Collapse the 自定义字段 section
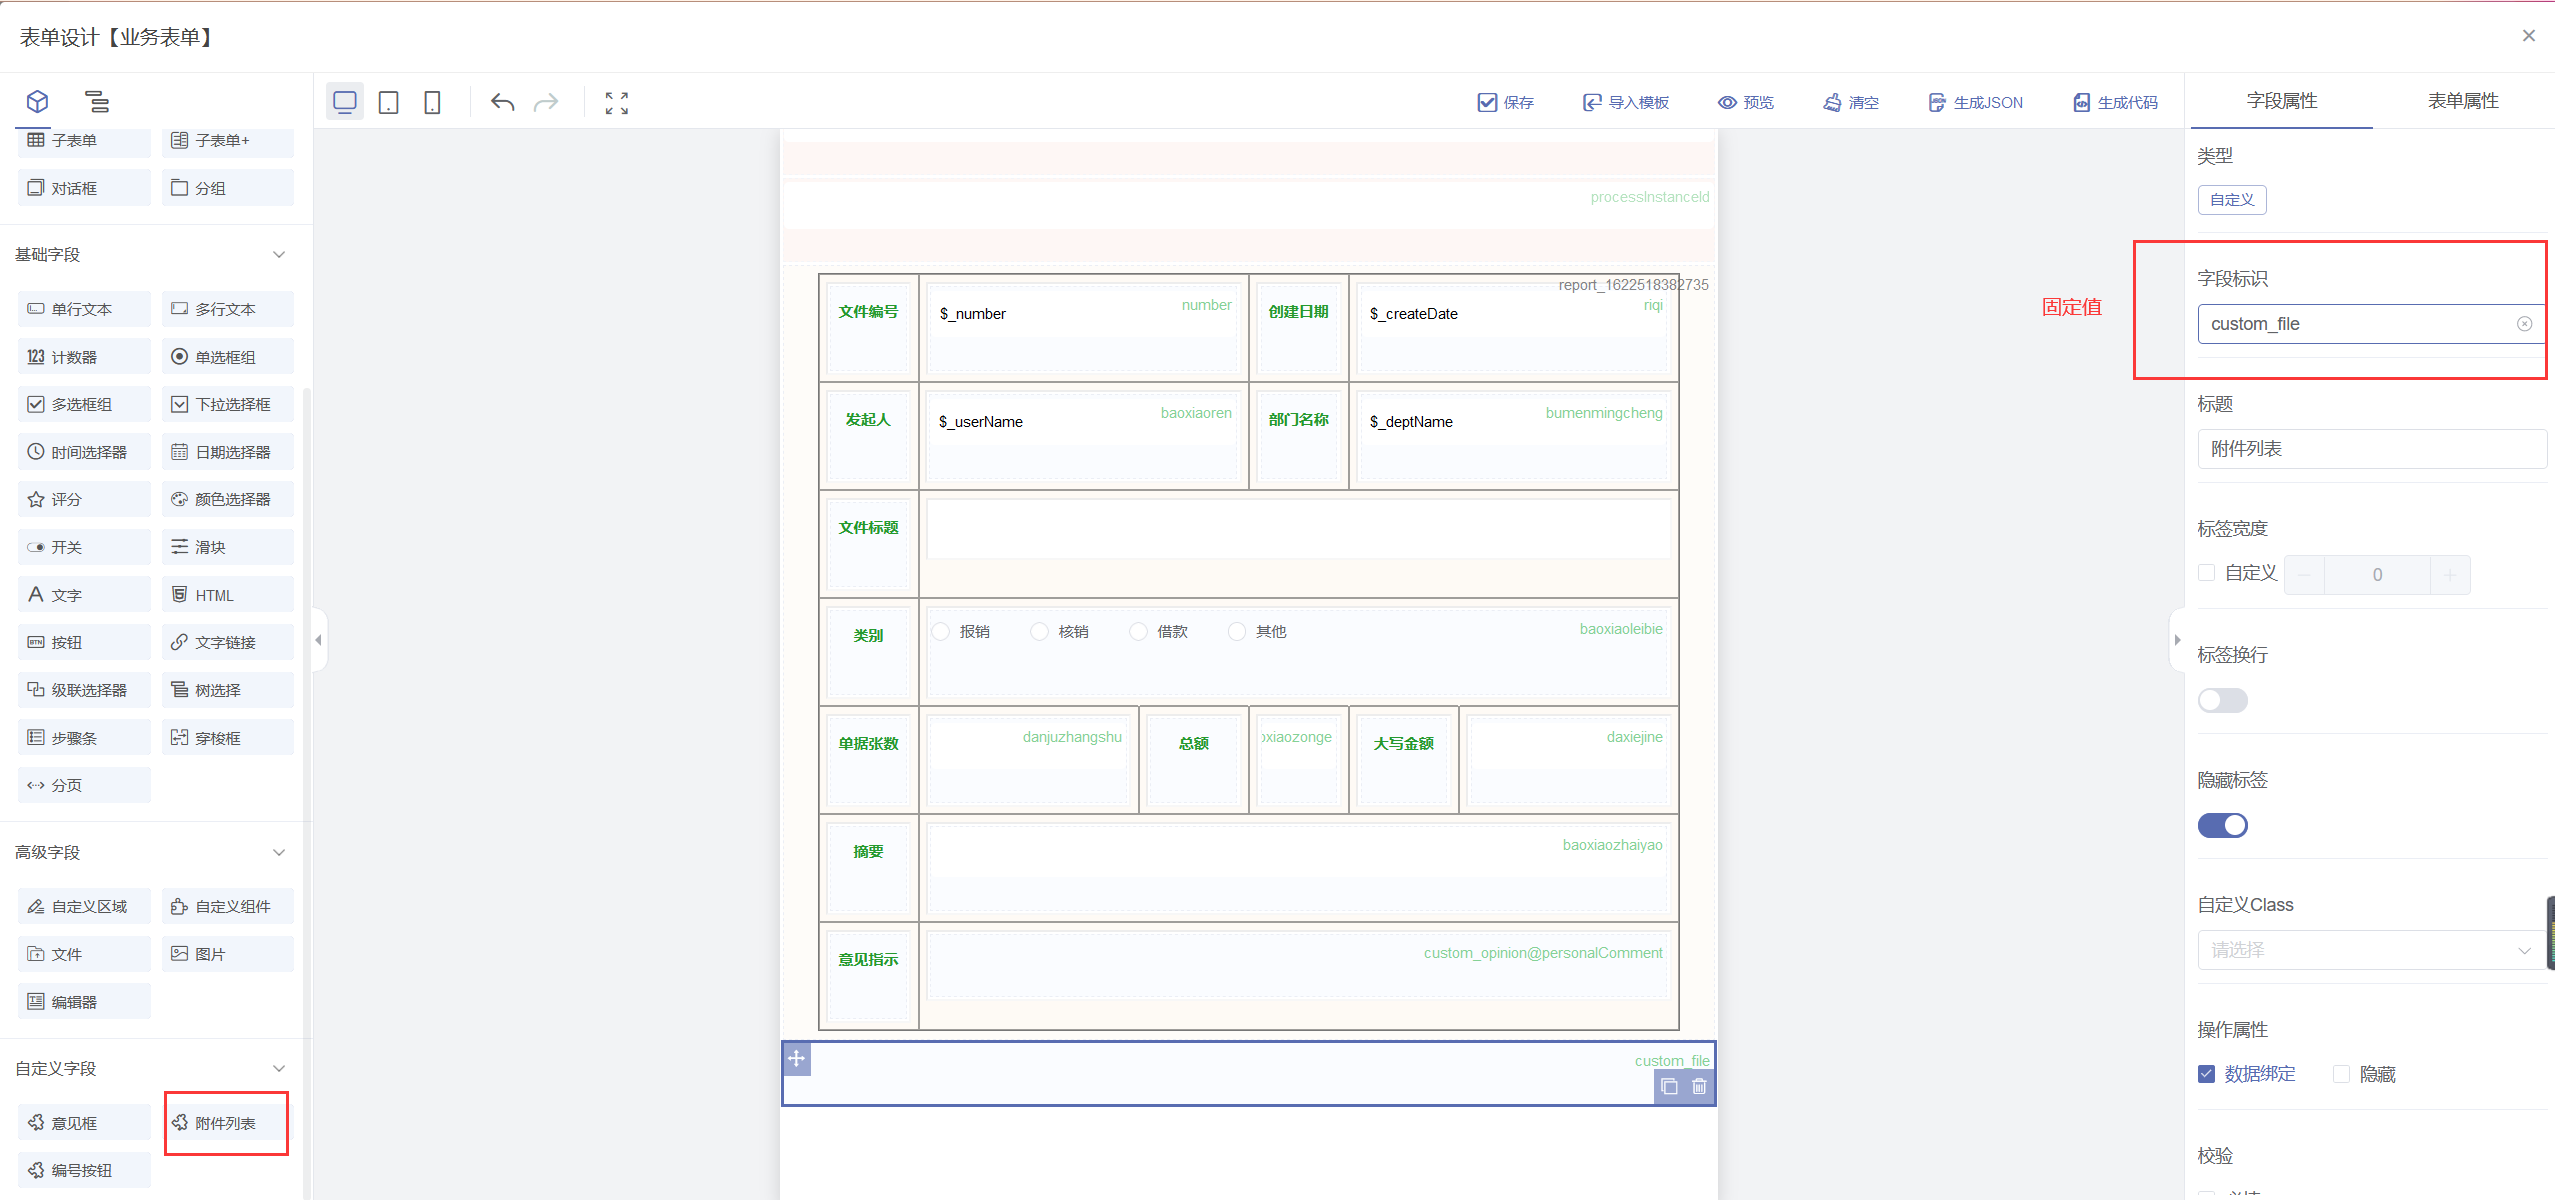The width and height of the screenshot is (2555, 1200). [x=279, y=1069]
